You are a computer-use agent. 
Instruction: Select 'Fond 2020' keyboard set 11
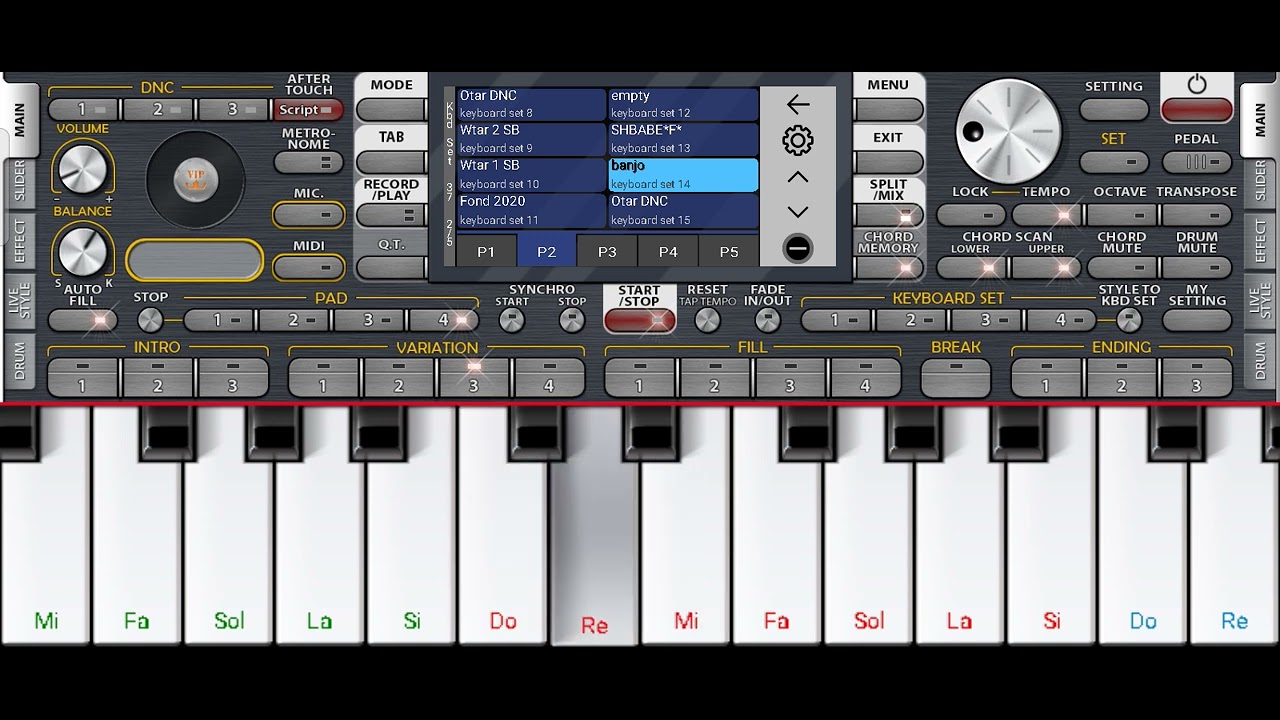(531, 210)
